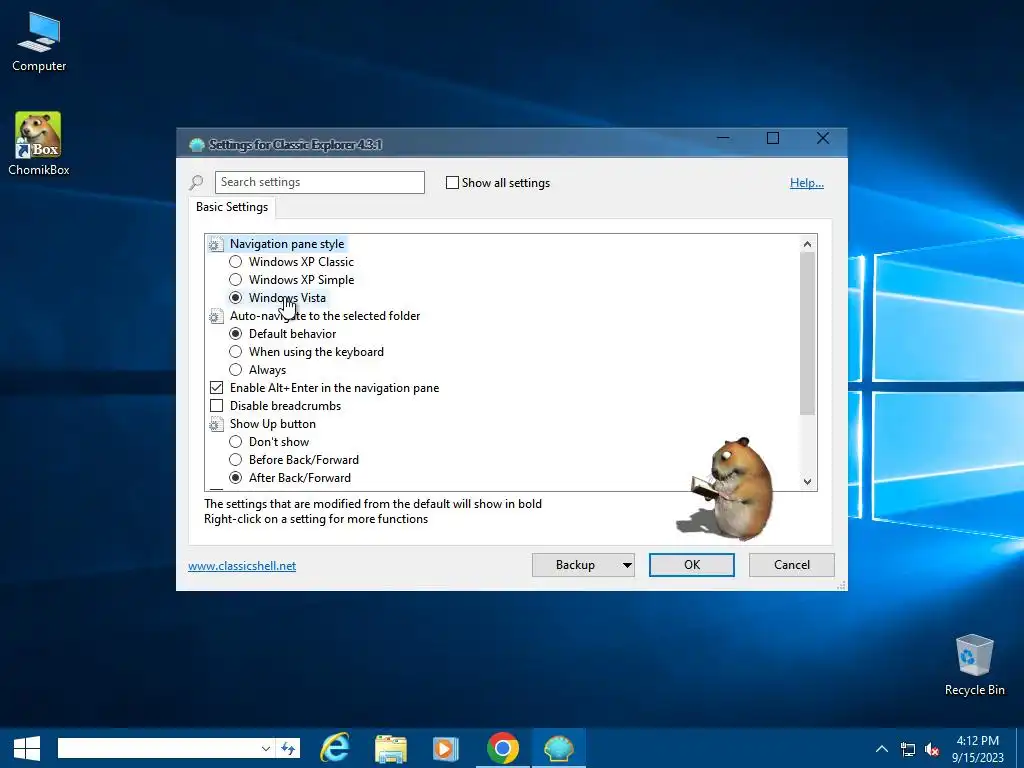
Task: Maximize the Classic Explorer settings window
Action: click(773, 138)
